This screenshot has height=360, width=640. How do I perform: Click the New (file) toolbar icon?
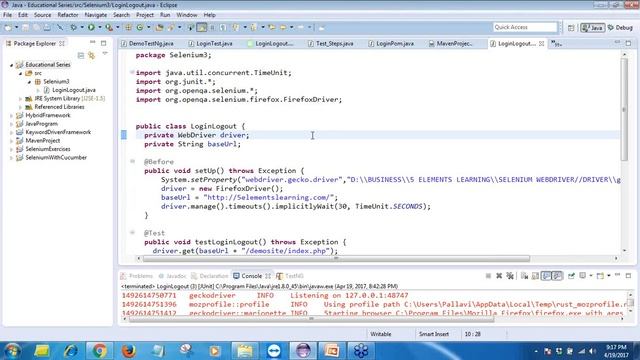click(8, 27)
